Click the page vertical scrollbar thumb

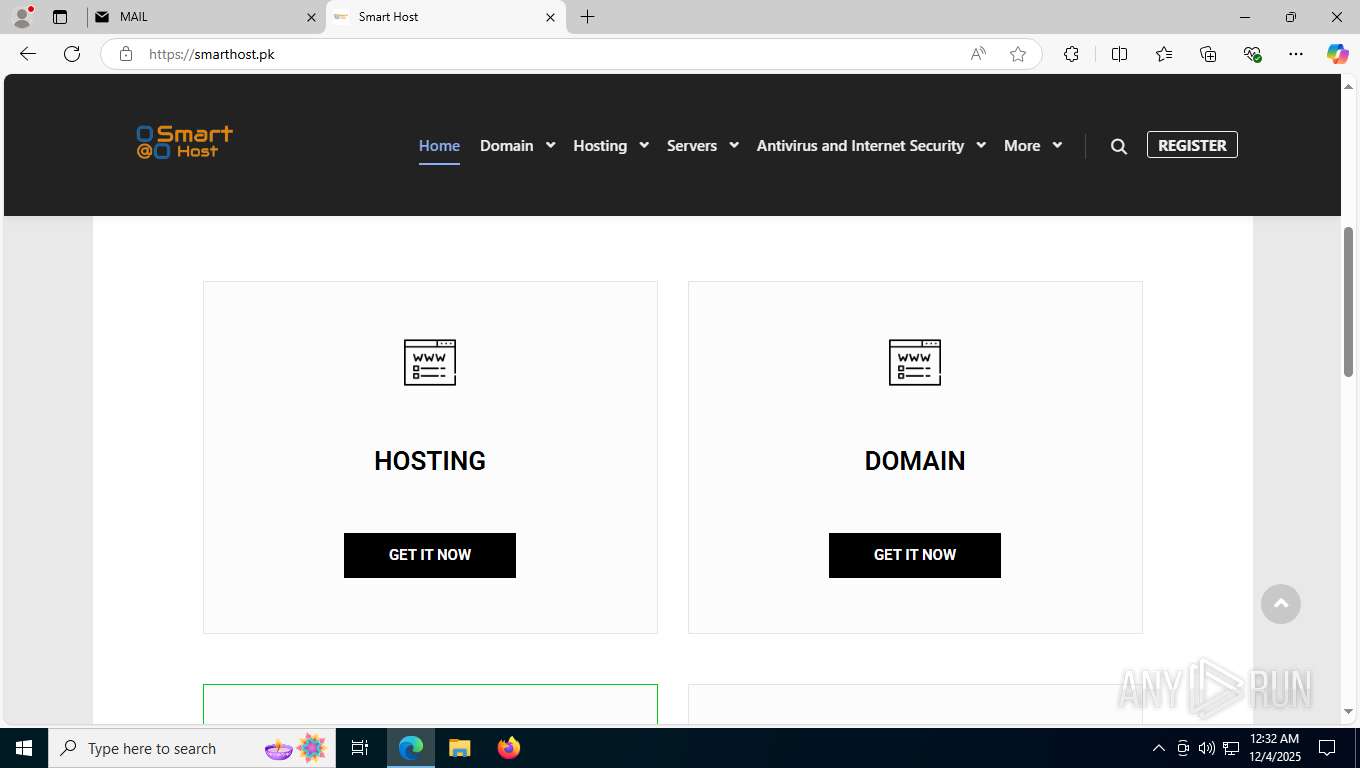1348,302
